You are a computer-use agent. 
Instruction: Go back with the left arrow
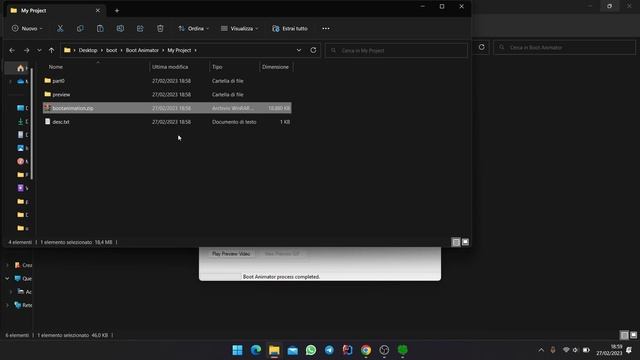[x=12, y=50]
